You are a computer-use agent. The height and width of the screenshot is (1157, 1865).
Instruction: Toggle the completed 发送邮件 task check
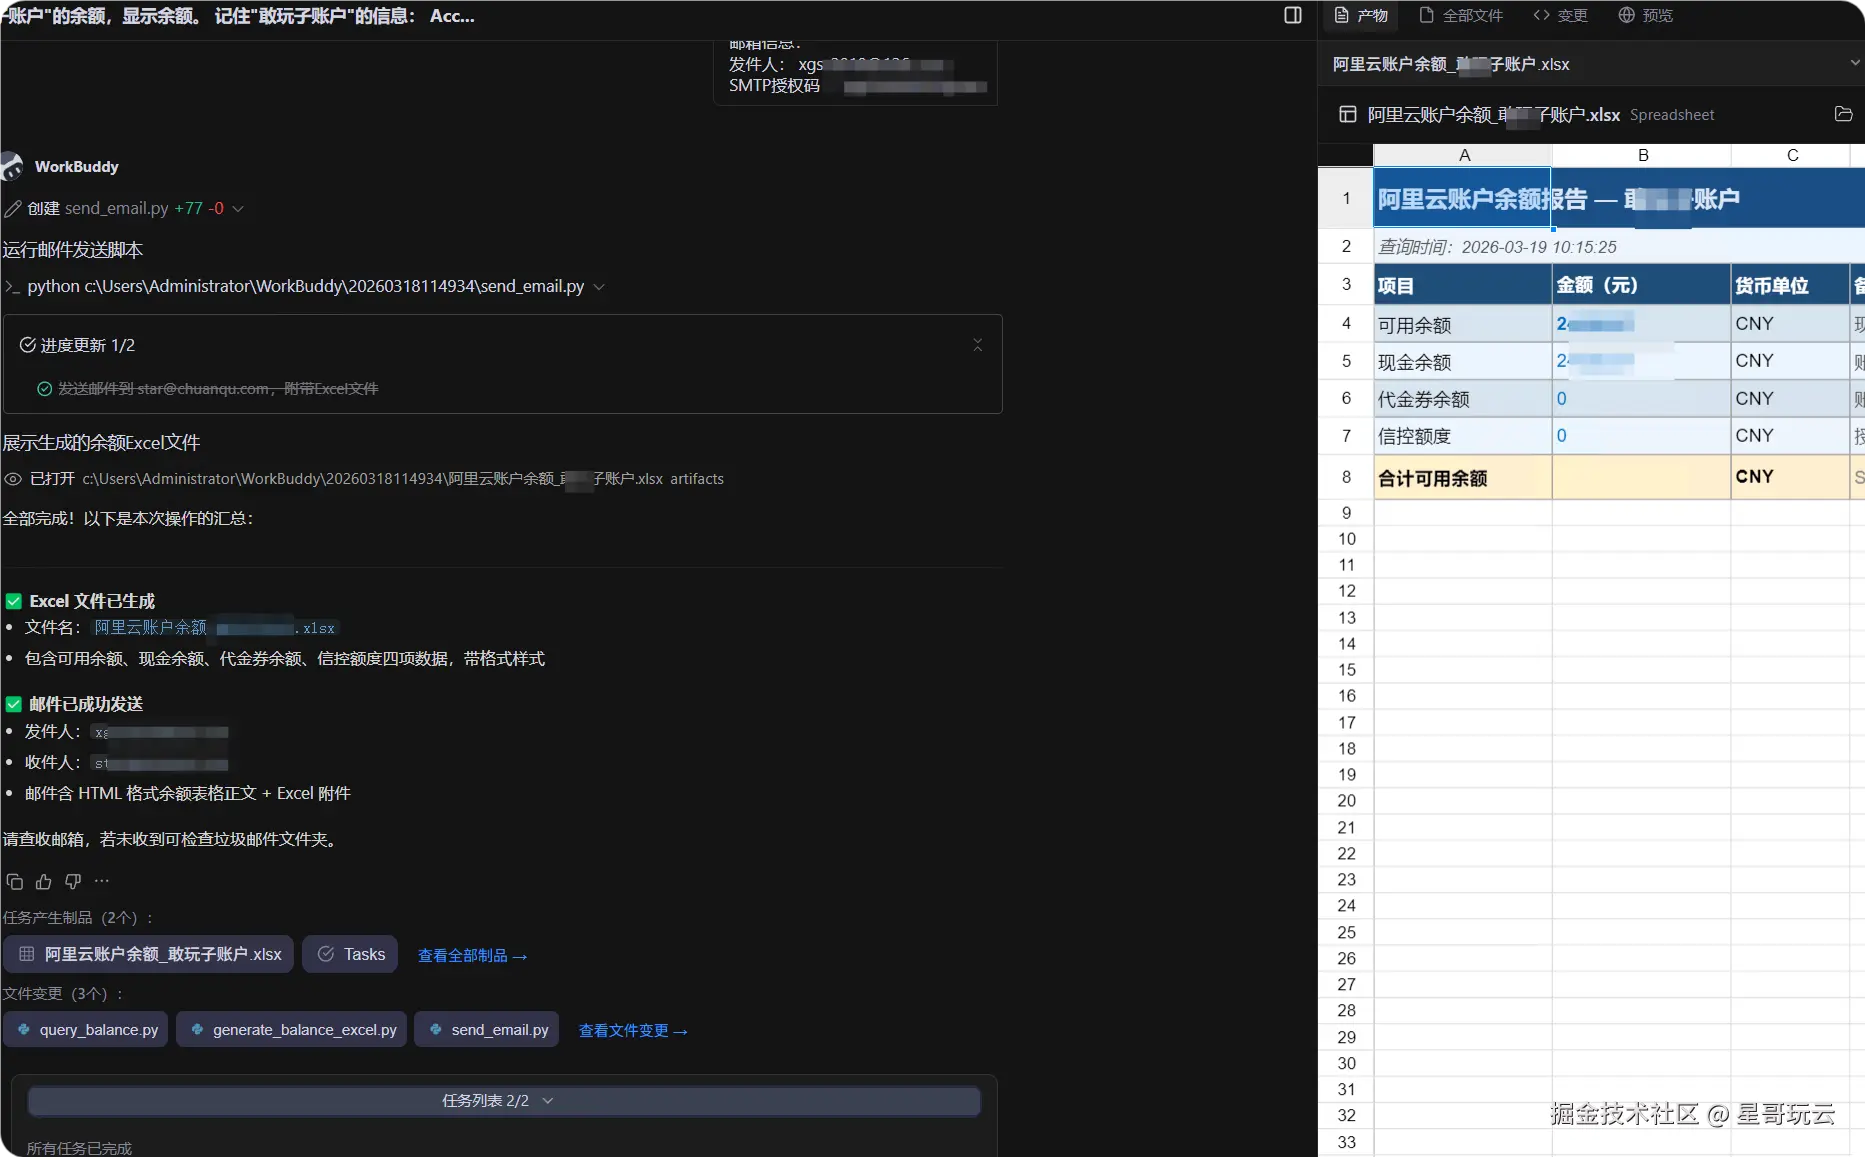(45, 389)
